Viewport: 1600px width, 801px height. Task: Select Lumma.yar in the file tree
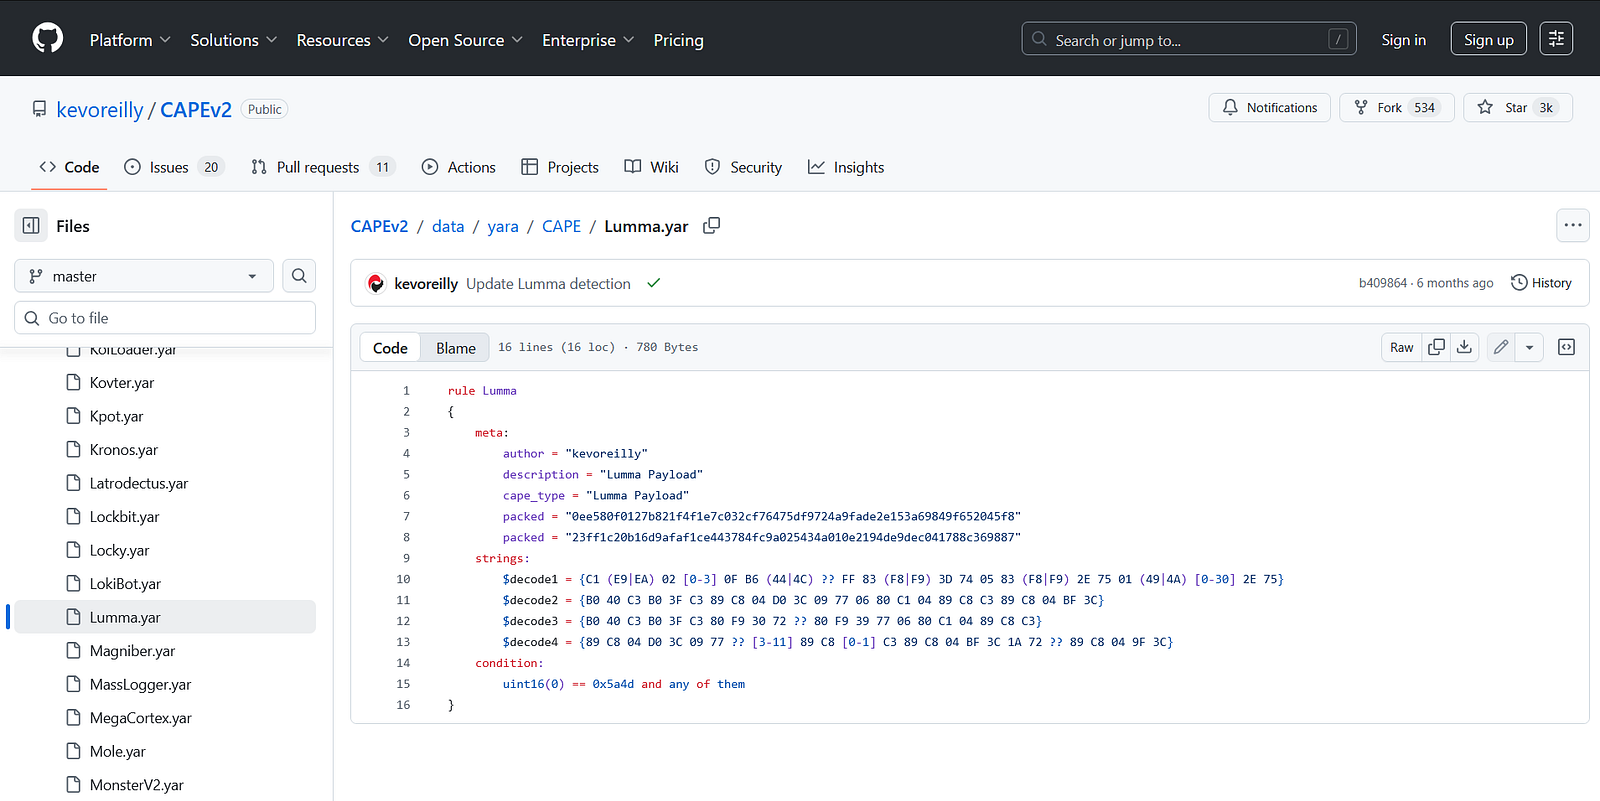pos(165,617)
